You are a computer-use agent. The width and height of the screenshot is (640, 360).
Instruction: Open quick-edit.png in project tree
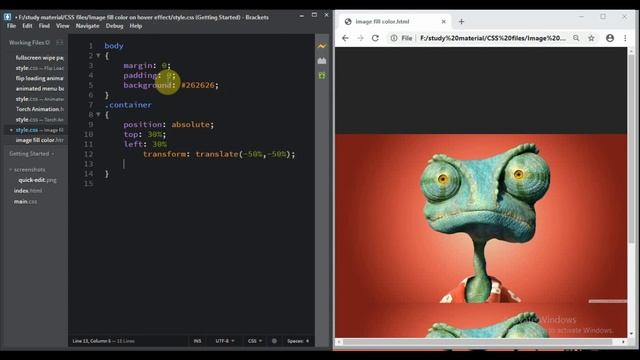pos(37,180)
